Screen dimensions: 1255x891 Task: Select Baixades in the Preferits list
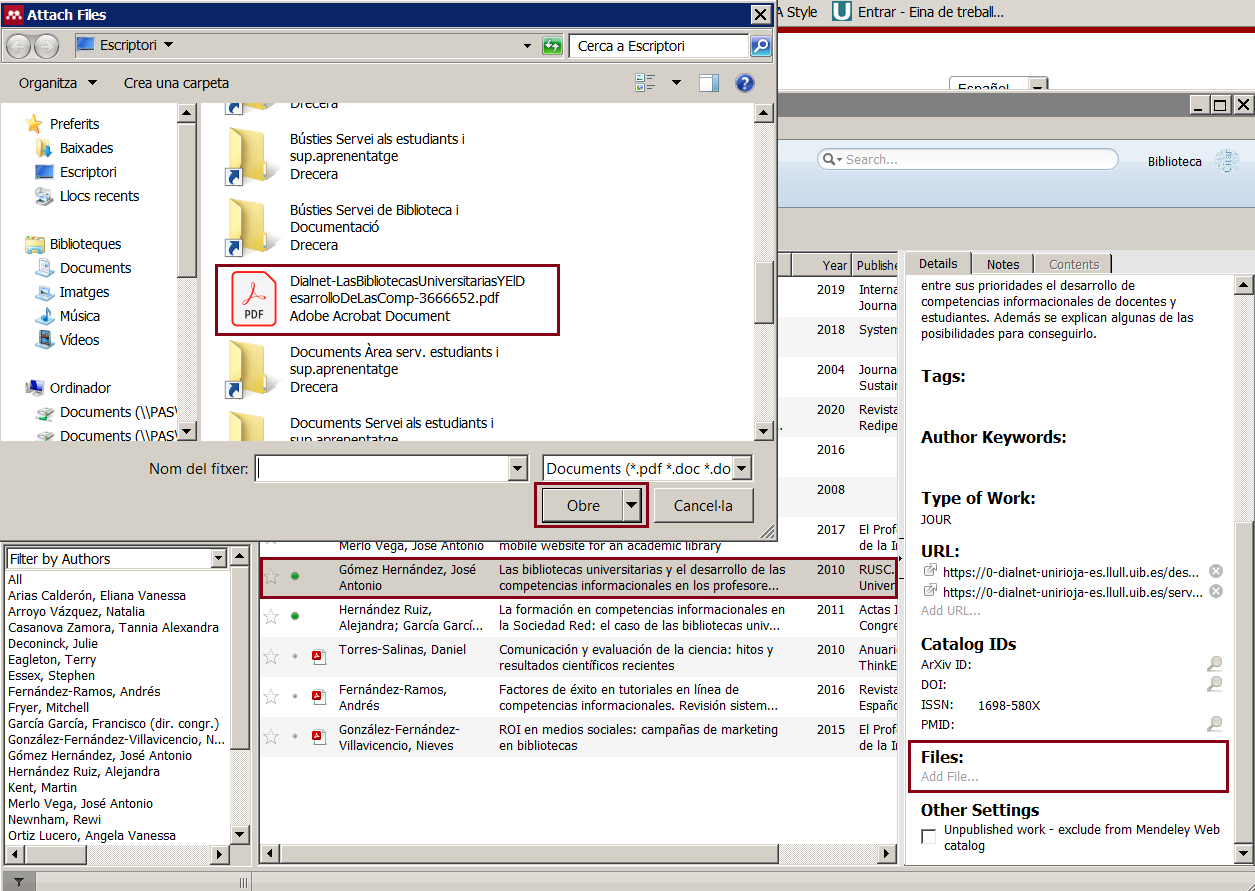[86, 148]
